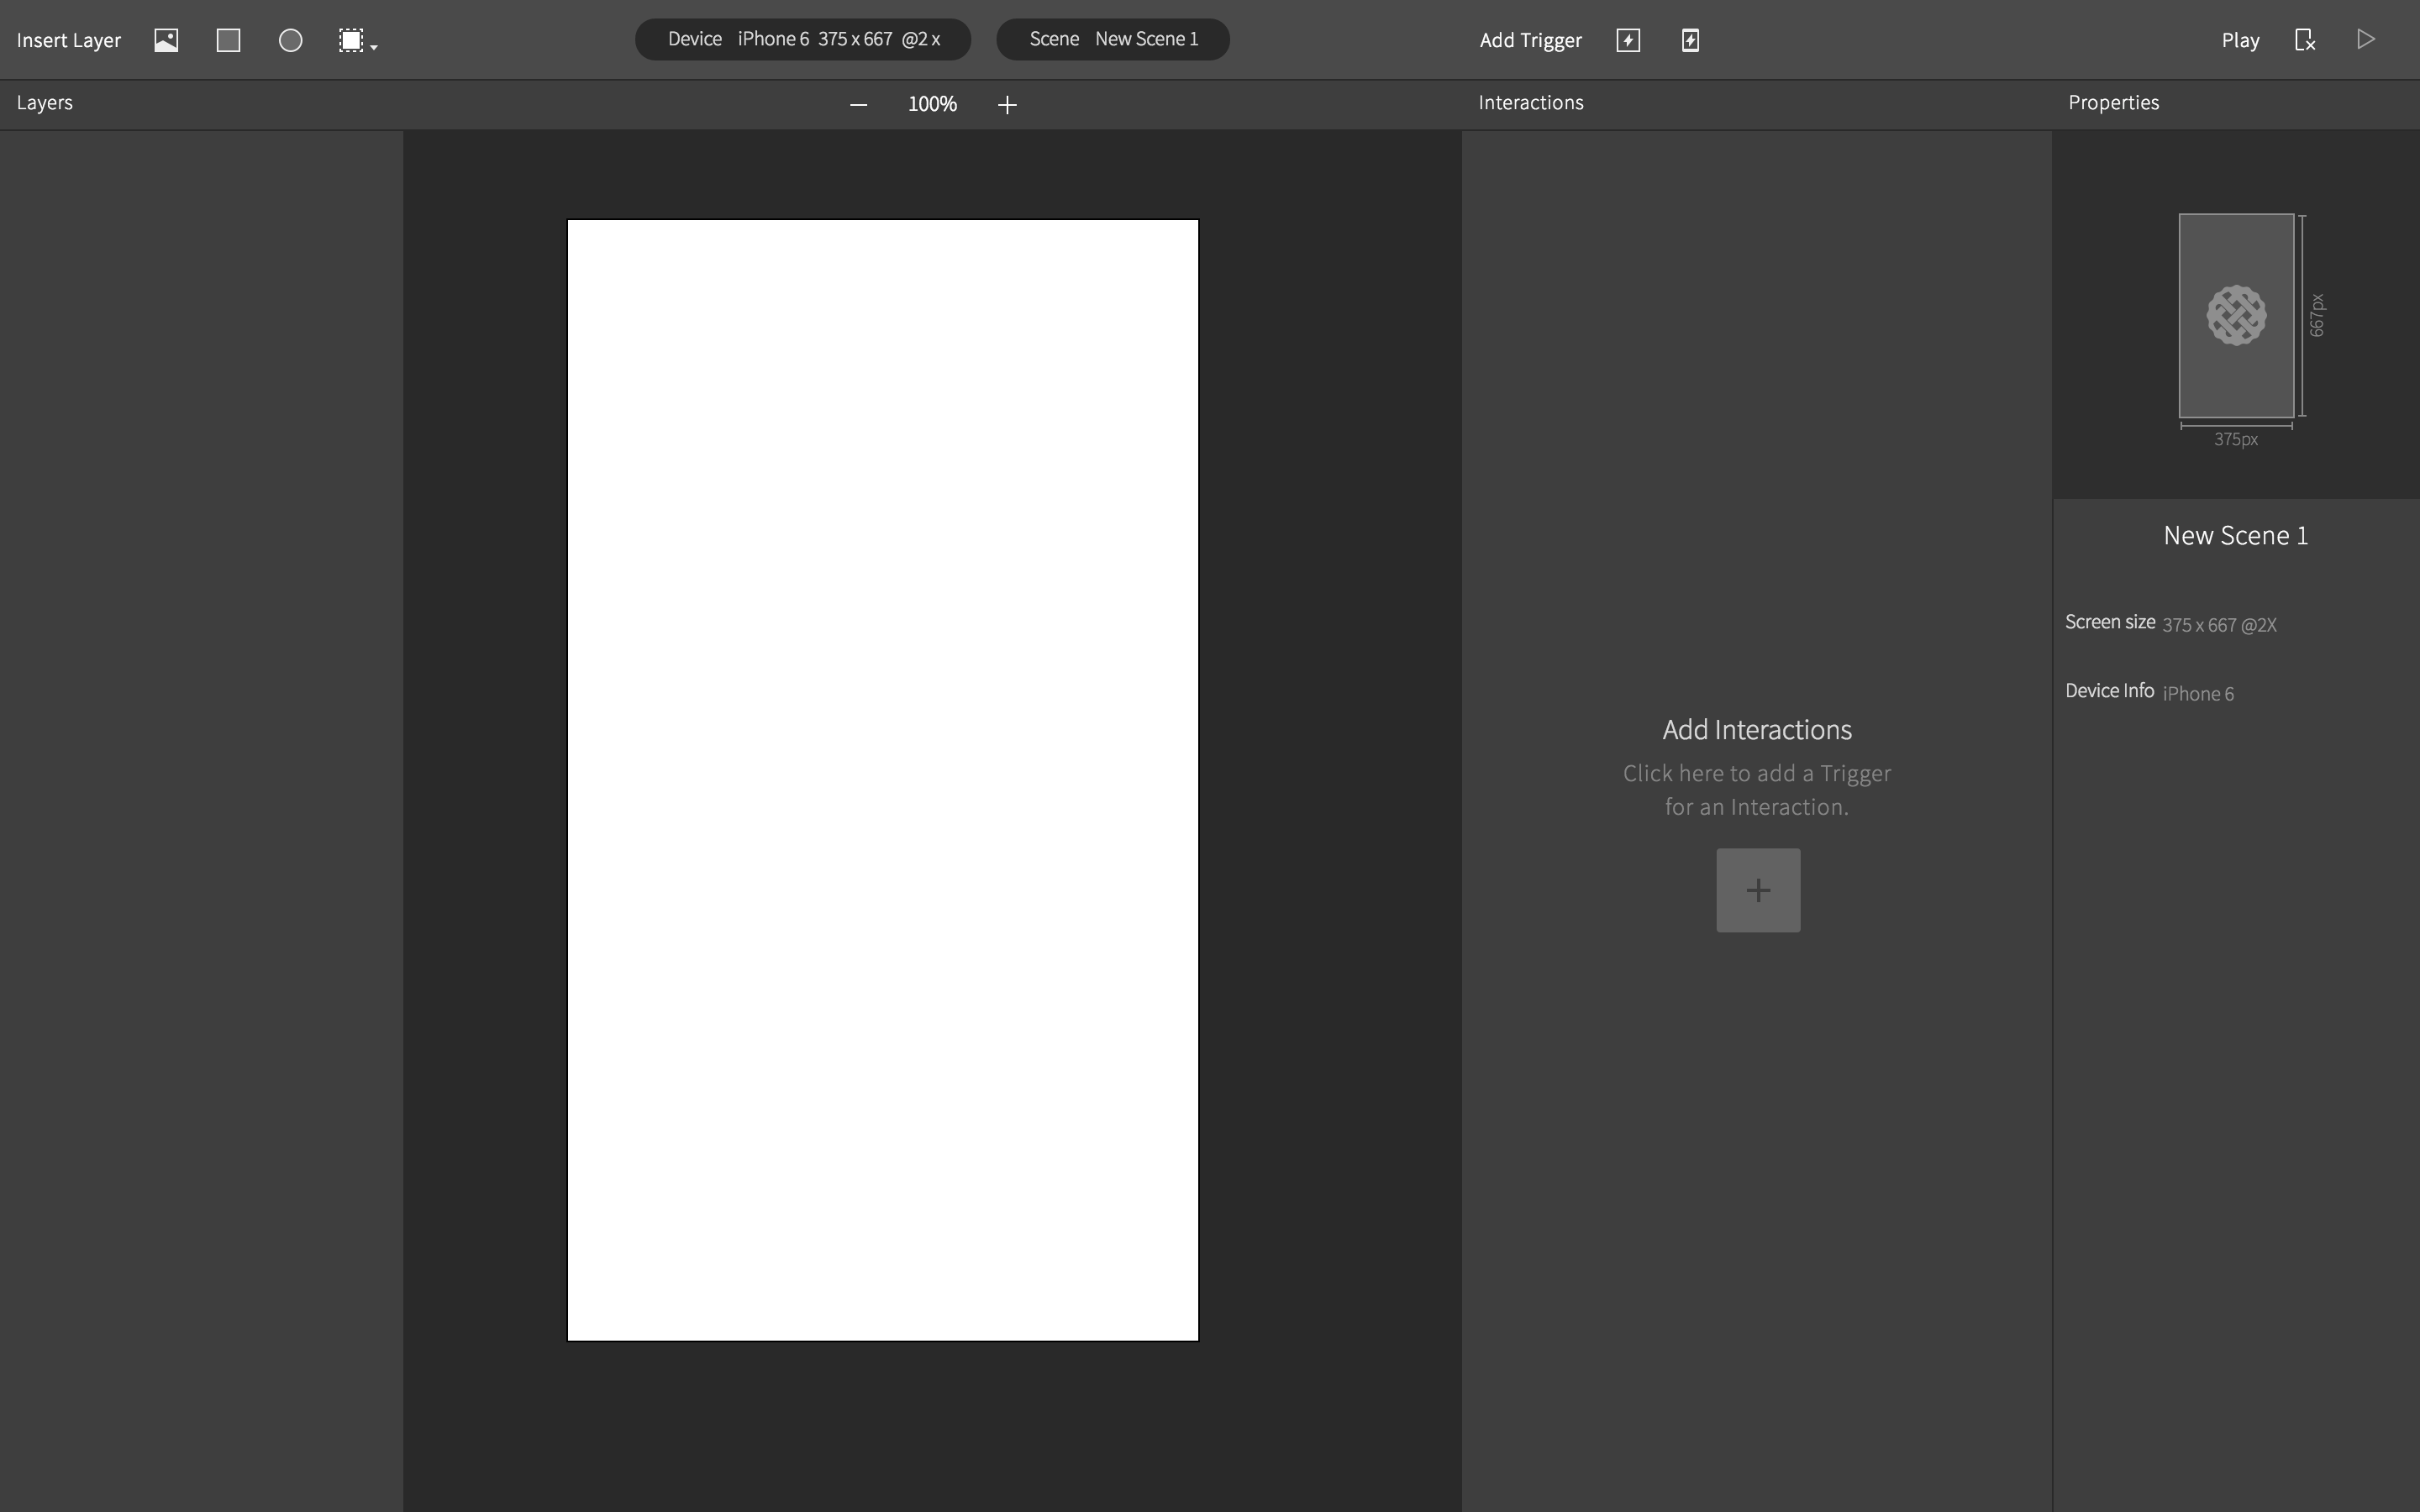Screen dimensions: 2420x1512
Task: Insert an image layer from the toolbar
Action: tap(166, 40)
